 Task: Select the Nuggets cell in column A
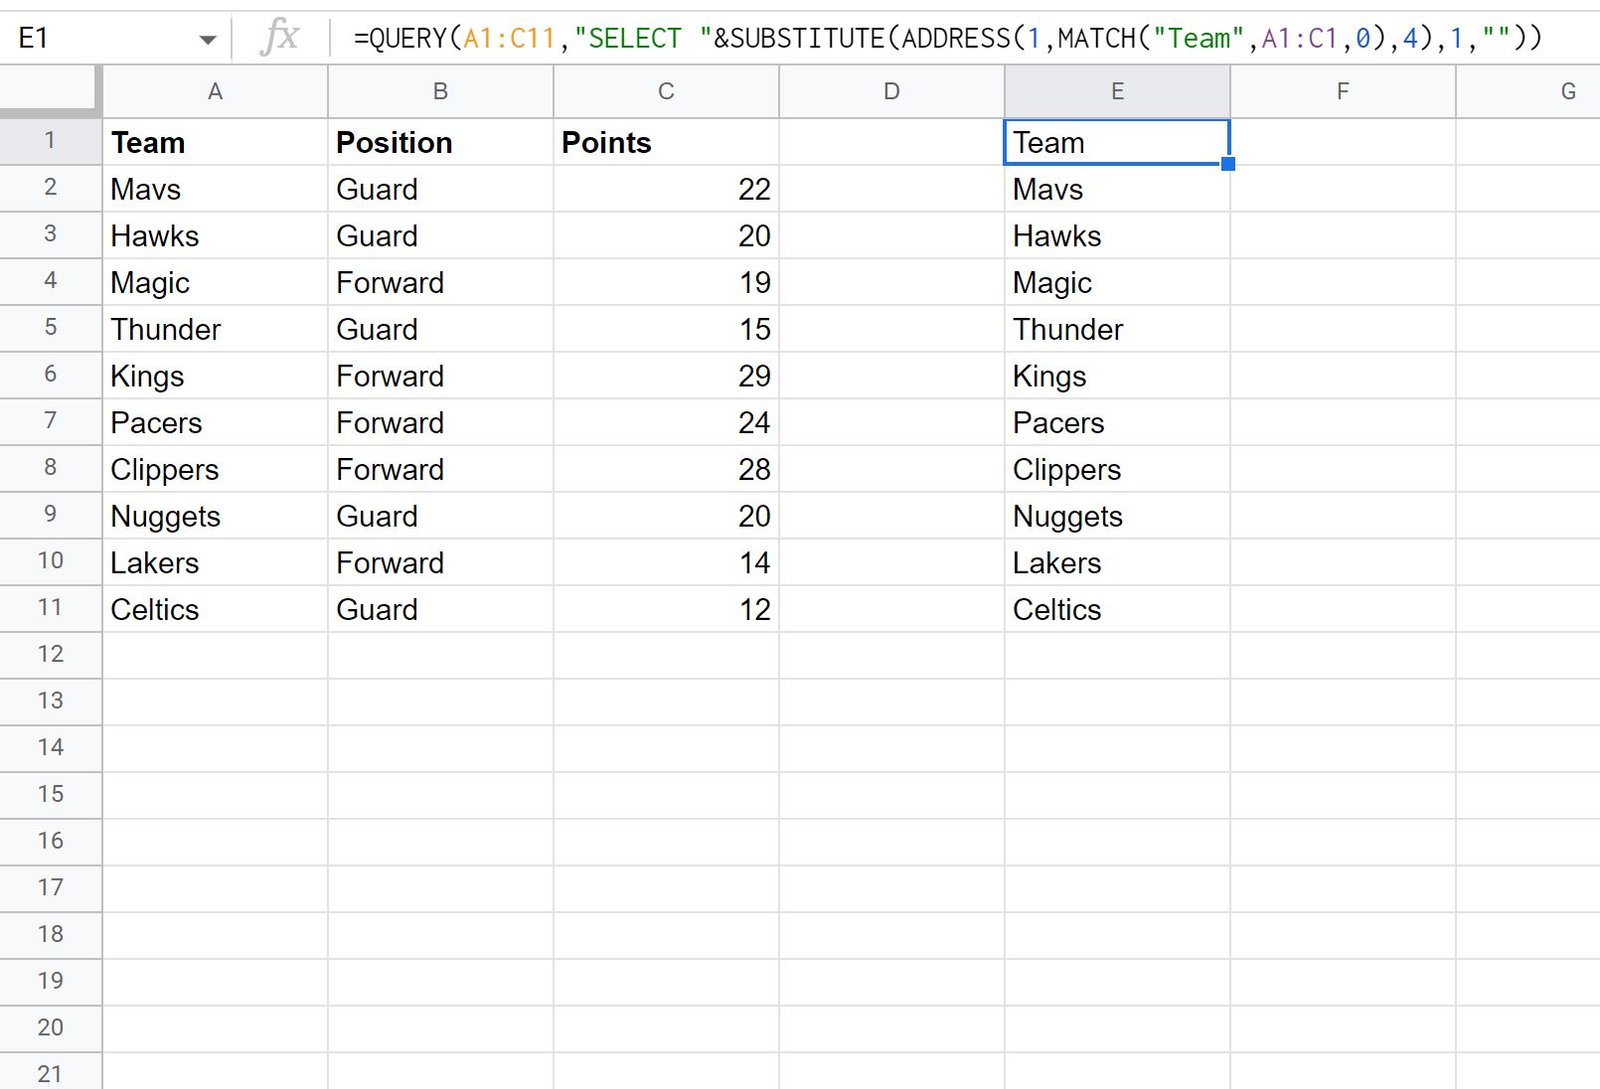pos(215,516)
